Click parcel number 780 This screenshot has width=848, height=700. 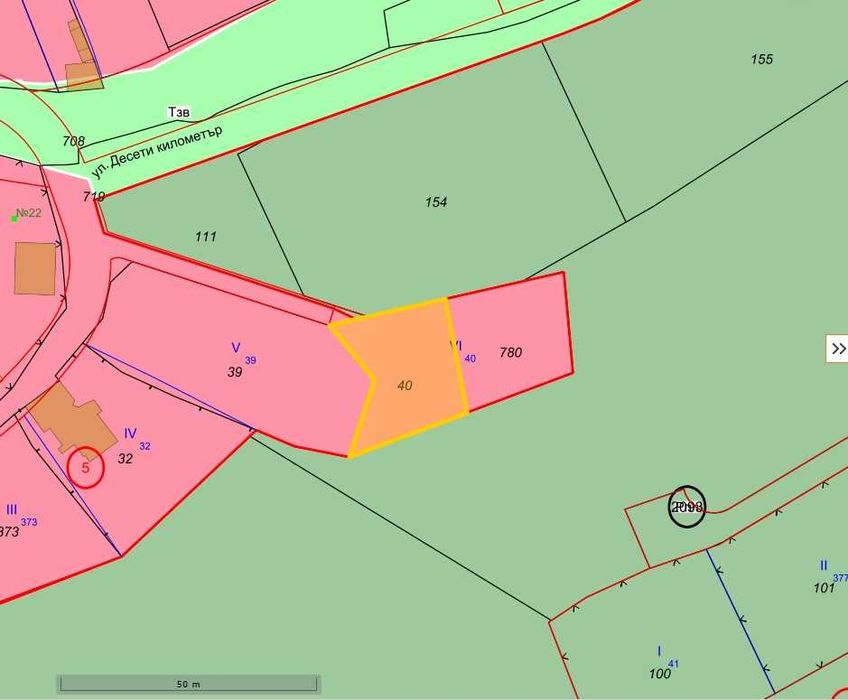pyautogui.click(x=511, y=353)
